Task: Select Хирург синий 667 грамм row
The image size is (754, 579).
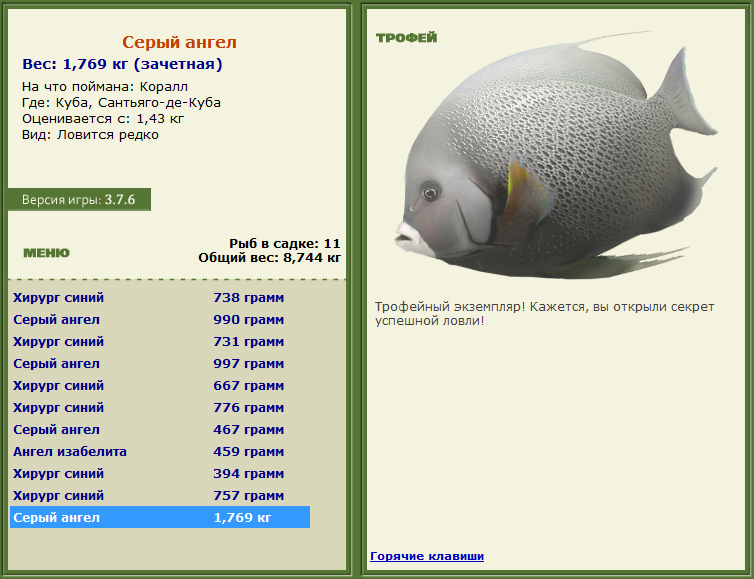Action: 160,386
